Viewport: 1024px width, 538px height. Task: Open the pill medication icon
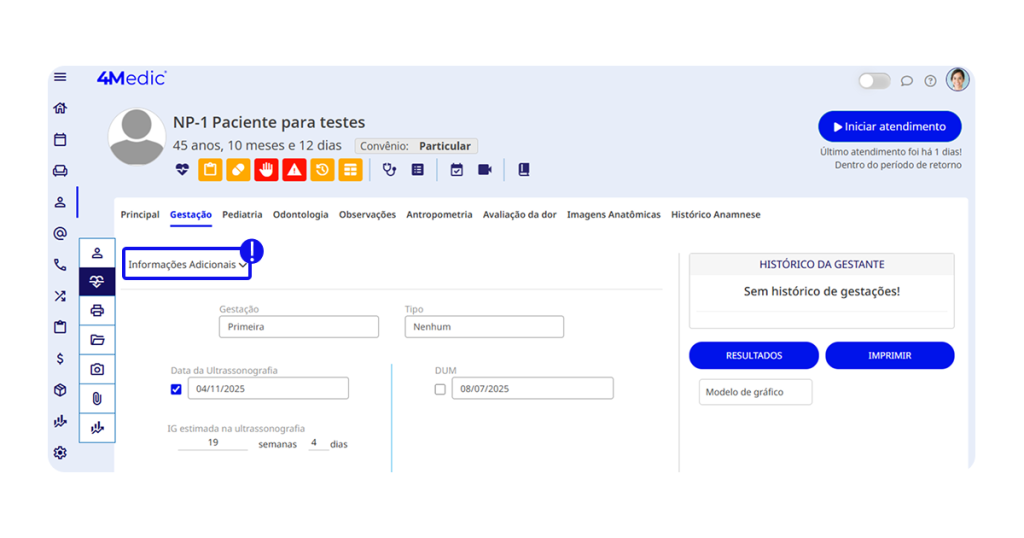click(238, 170)
